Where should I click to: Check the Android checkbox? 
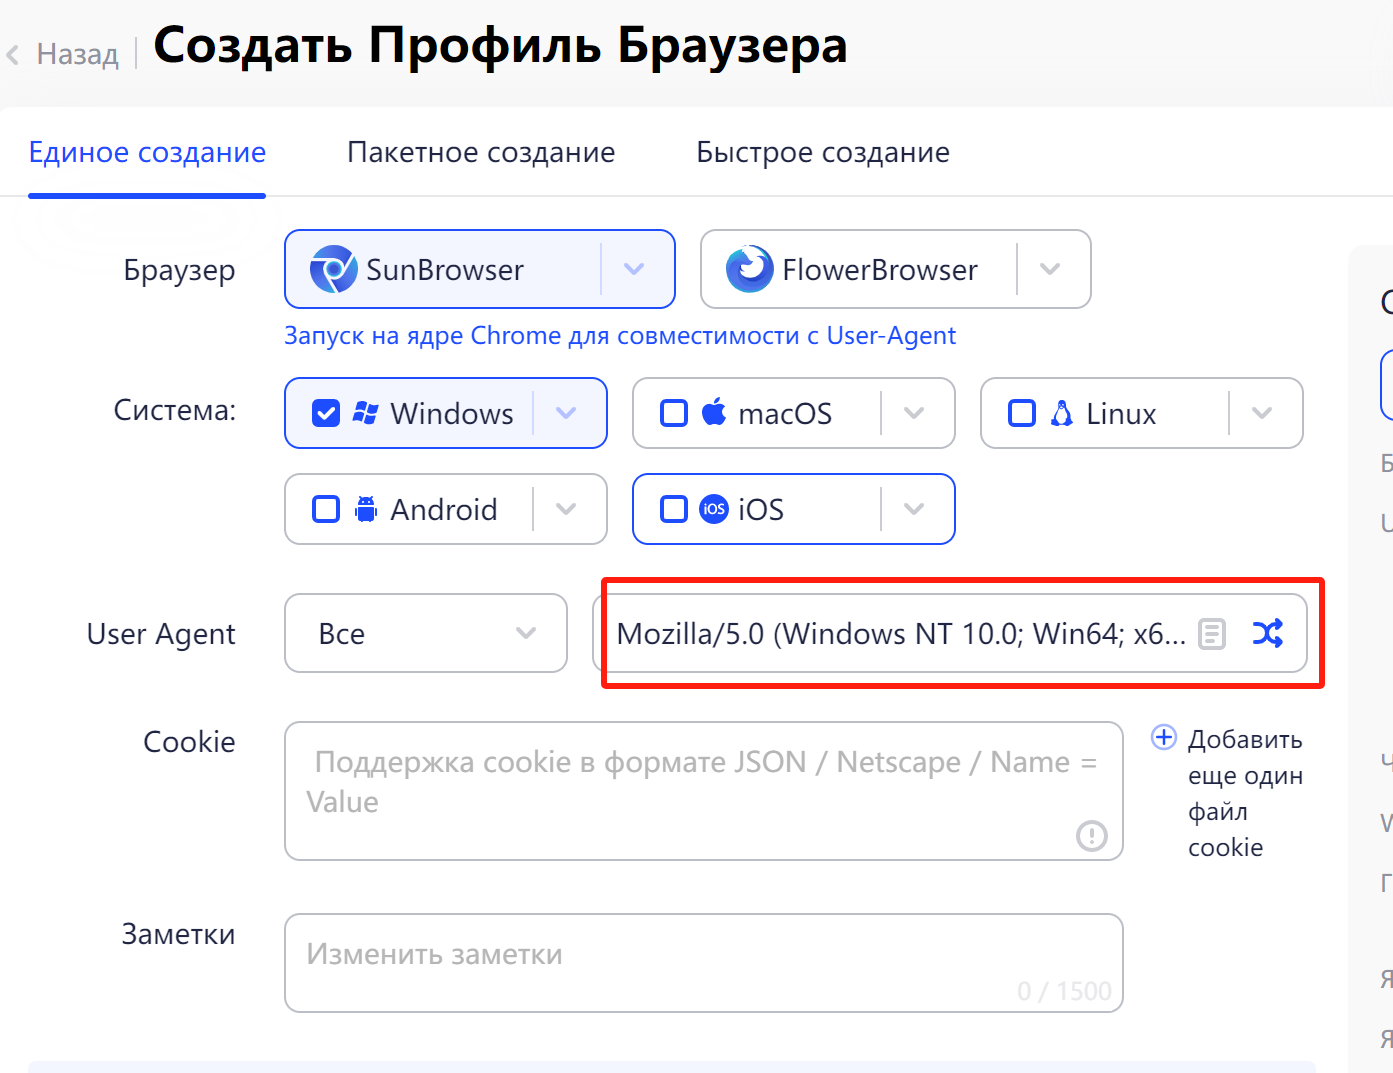tap(326, 509)
